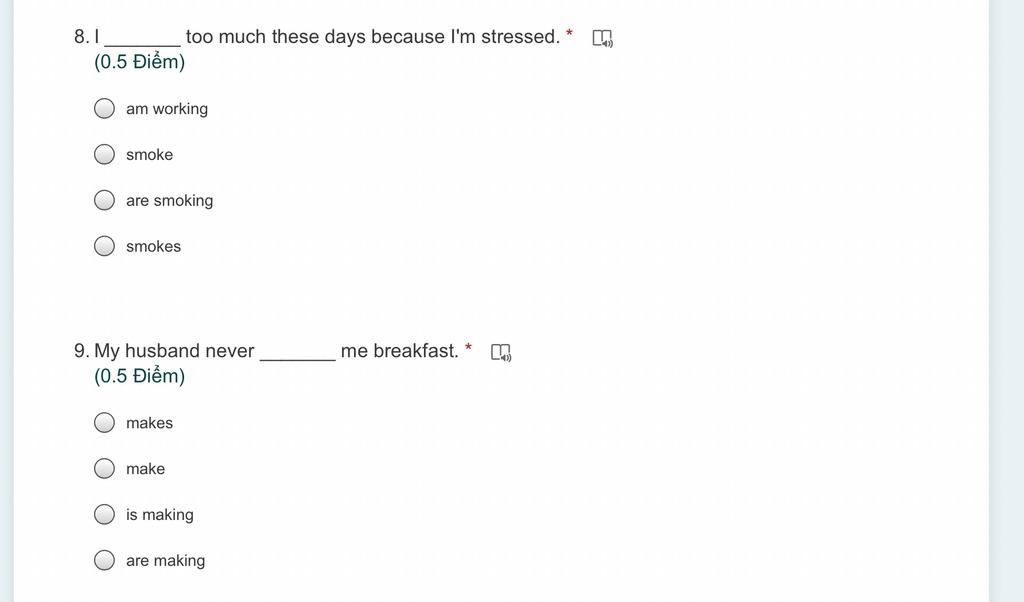The image size is (1024, 602).
Task: Click the question 8 sentence text
Action: click(x=323, y=37)
